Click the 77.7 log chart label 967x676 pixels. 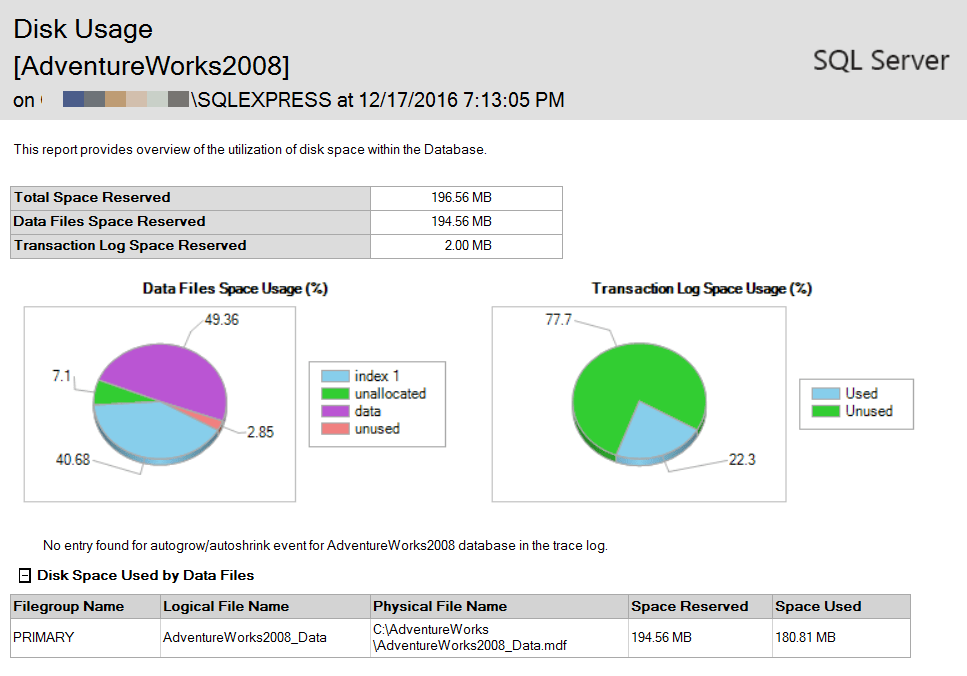click(x=558, y=320)
